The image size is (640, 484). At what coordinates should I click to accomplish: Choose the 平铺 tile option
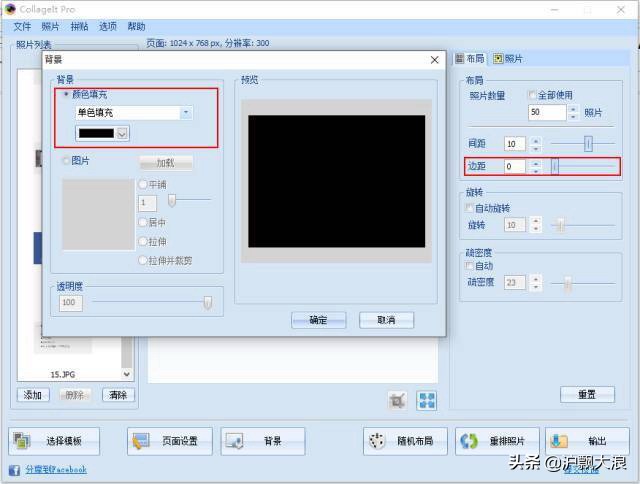point(143,184)
